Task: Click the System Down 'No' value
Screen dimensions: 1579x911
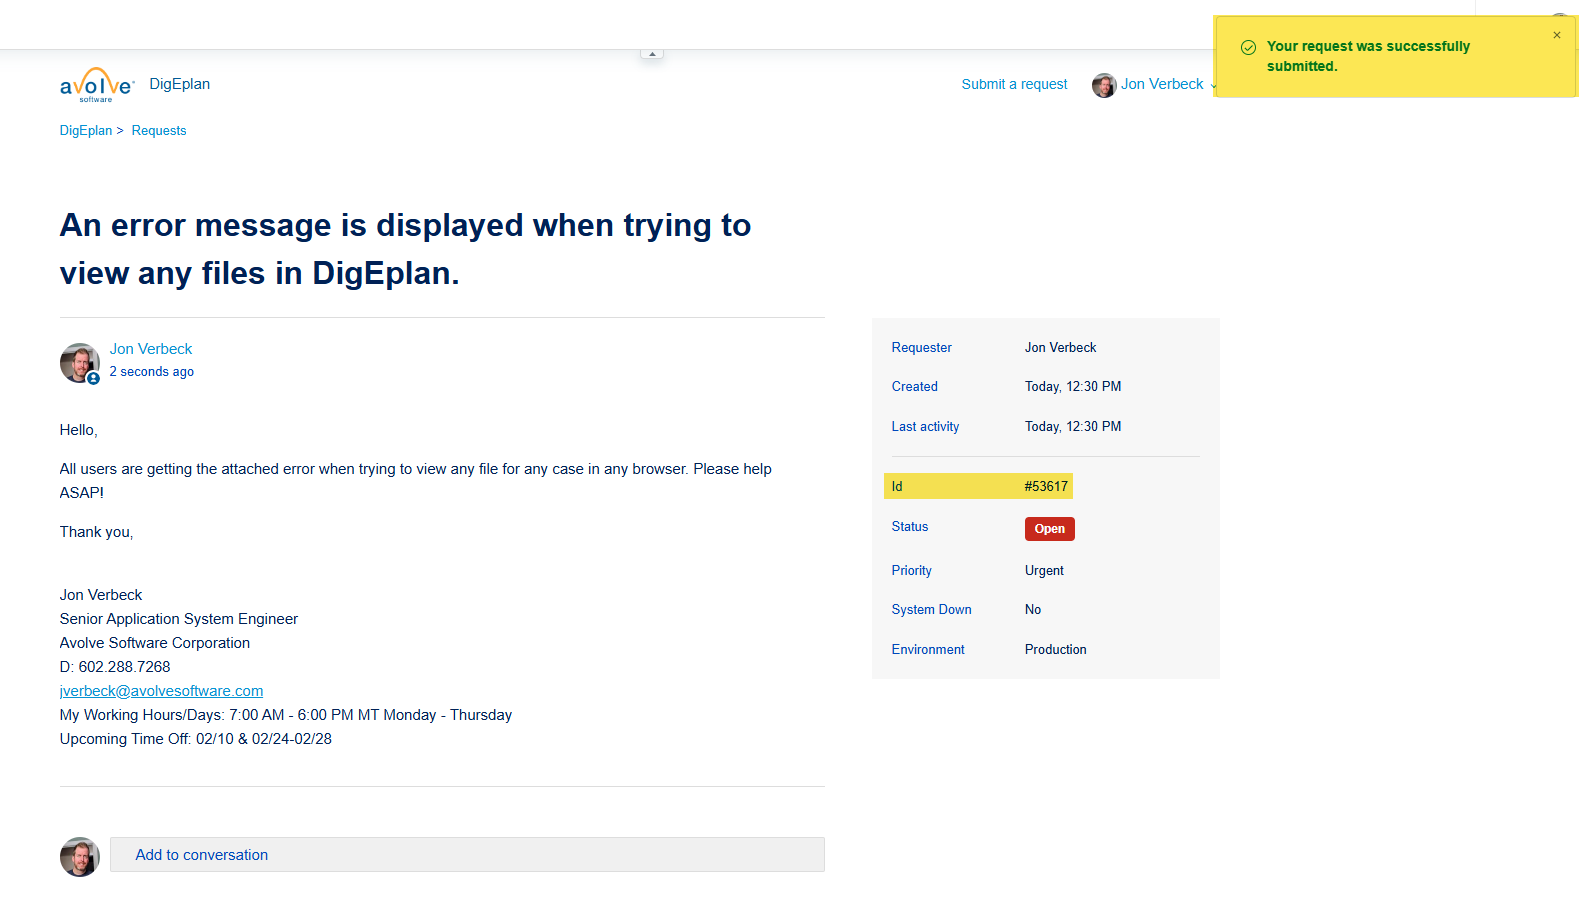Action: [1033, 610]
